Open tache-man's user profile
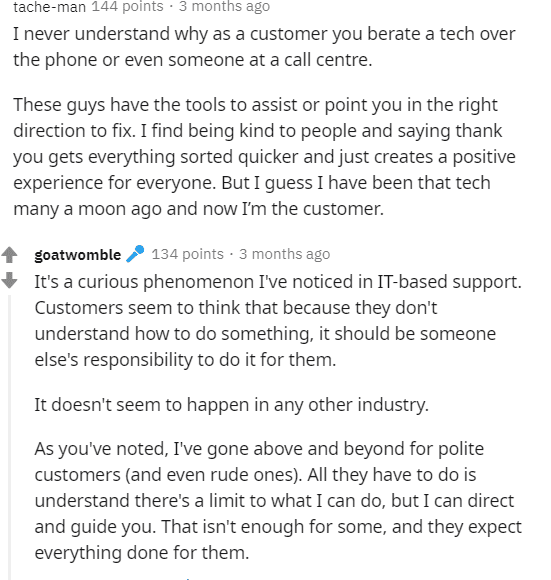This screenshot has height=580, width=551. coord(50,7)
